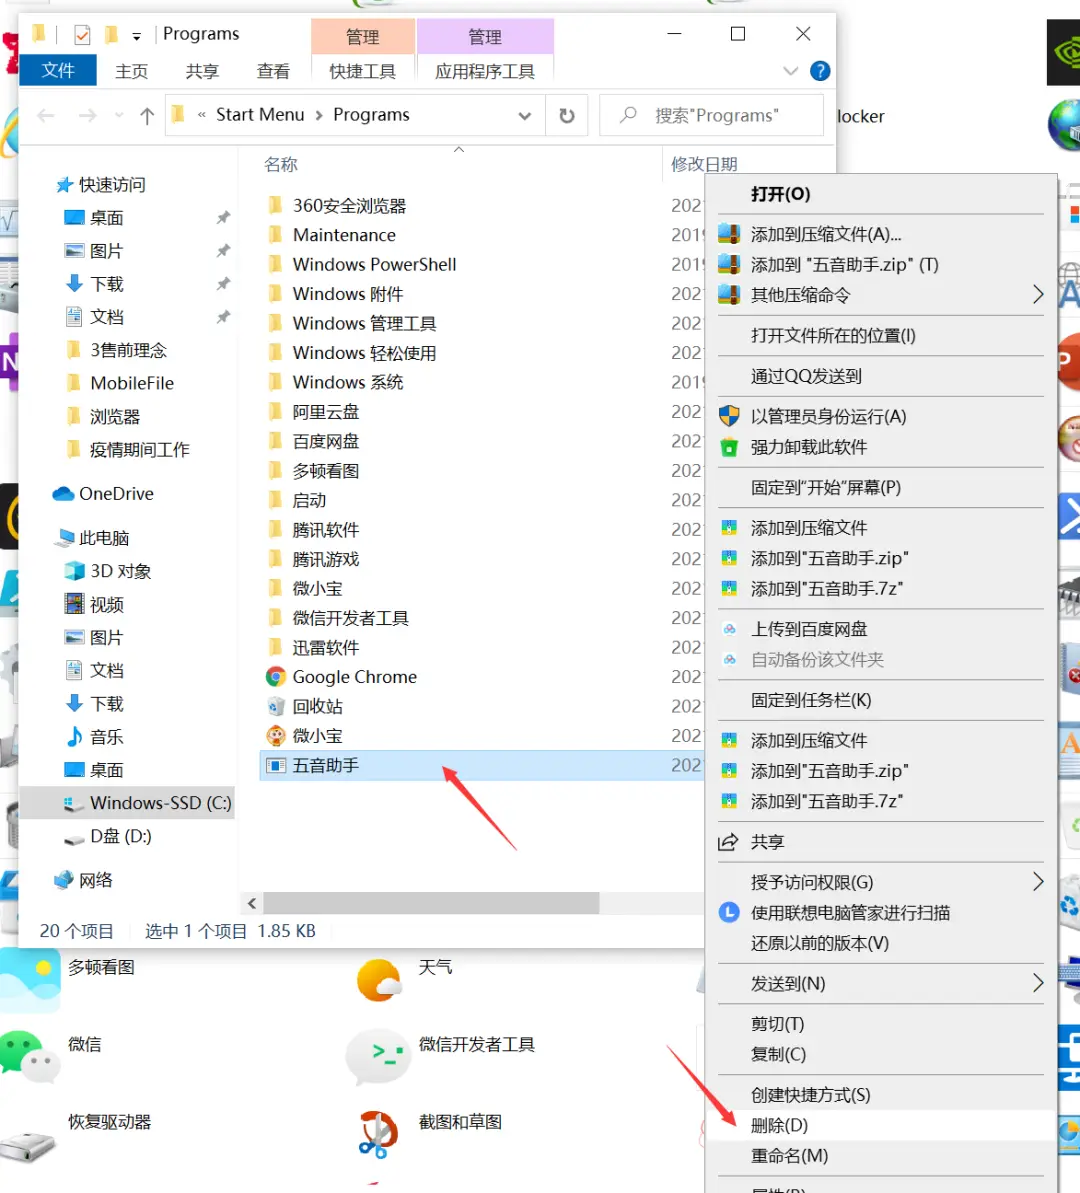Open the 文件 ribbon tab
Screen dimensions: 1080x1193
(x=58, y=71)
